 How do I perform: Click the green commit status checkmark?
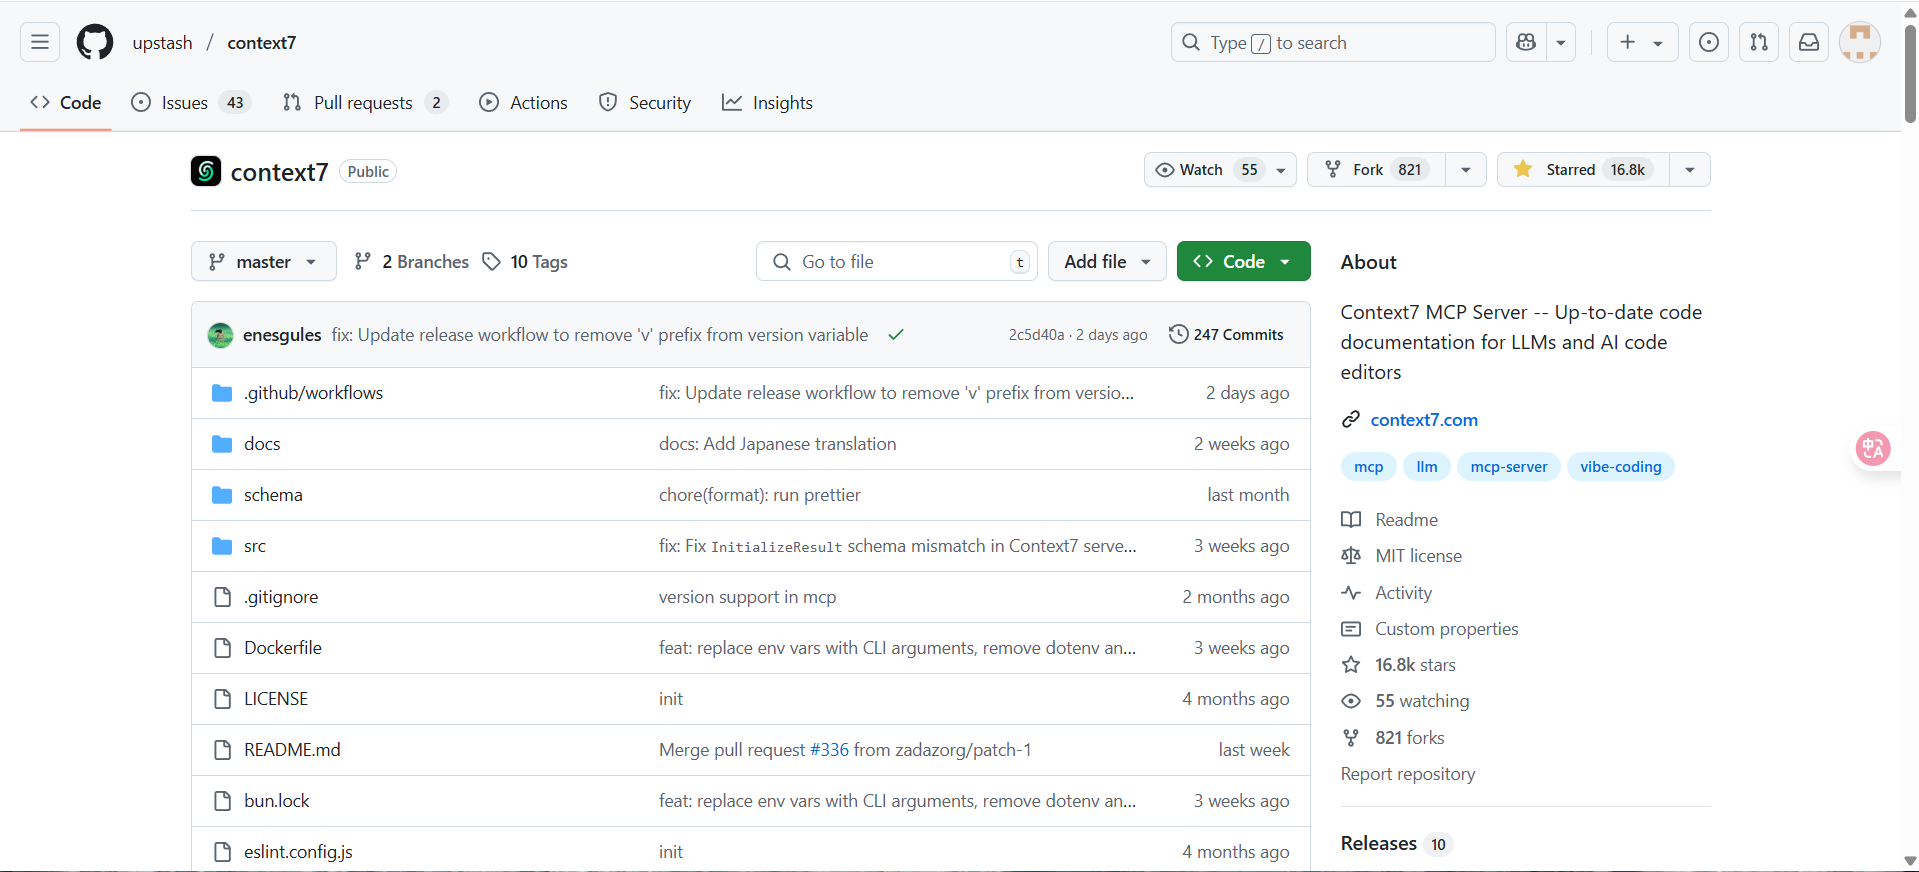click(x=896, y=335)
